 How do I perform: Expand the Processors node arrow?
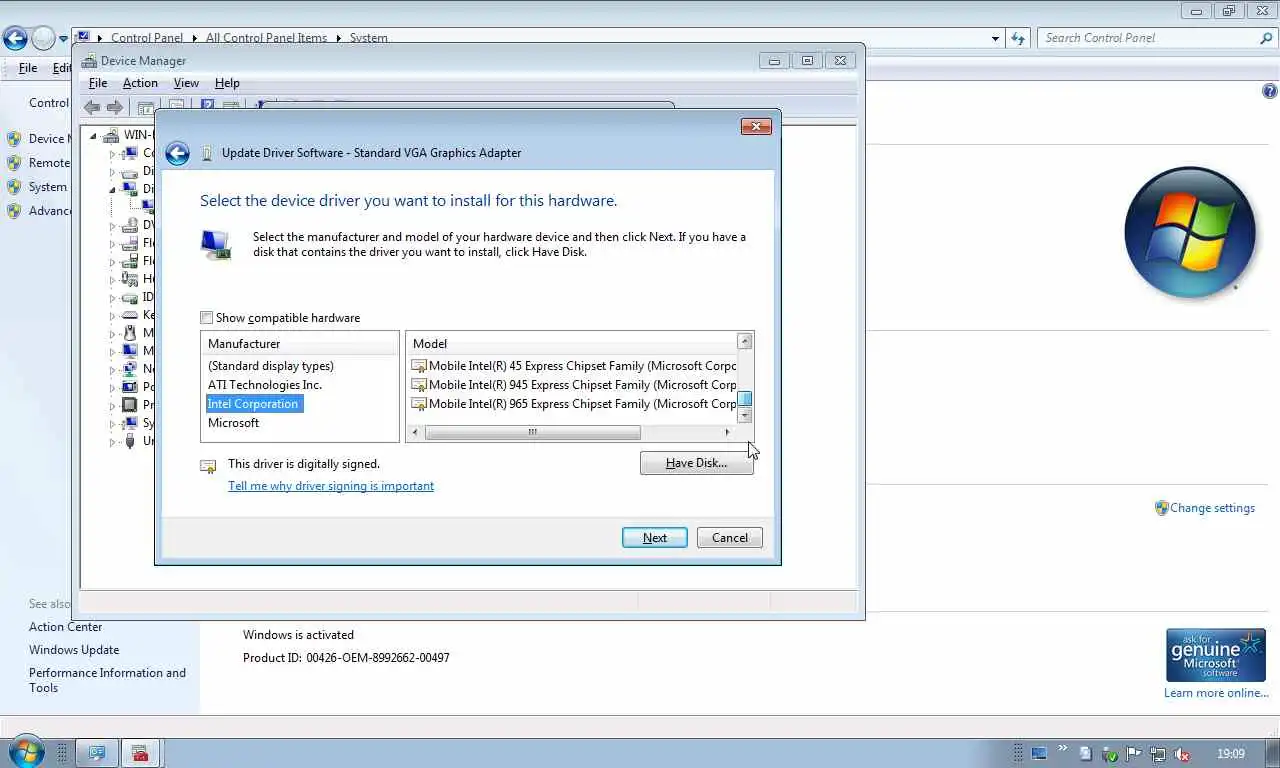coord(112,405)
